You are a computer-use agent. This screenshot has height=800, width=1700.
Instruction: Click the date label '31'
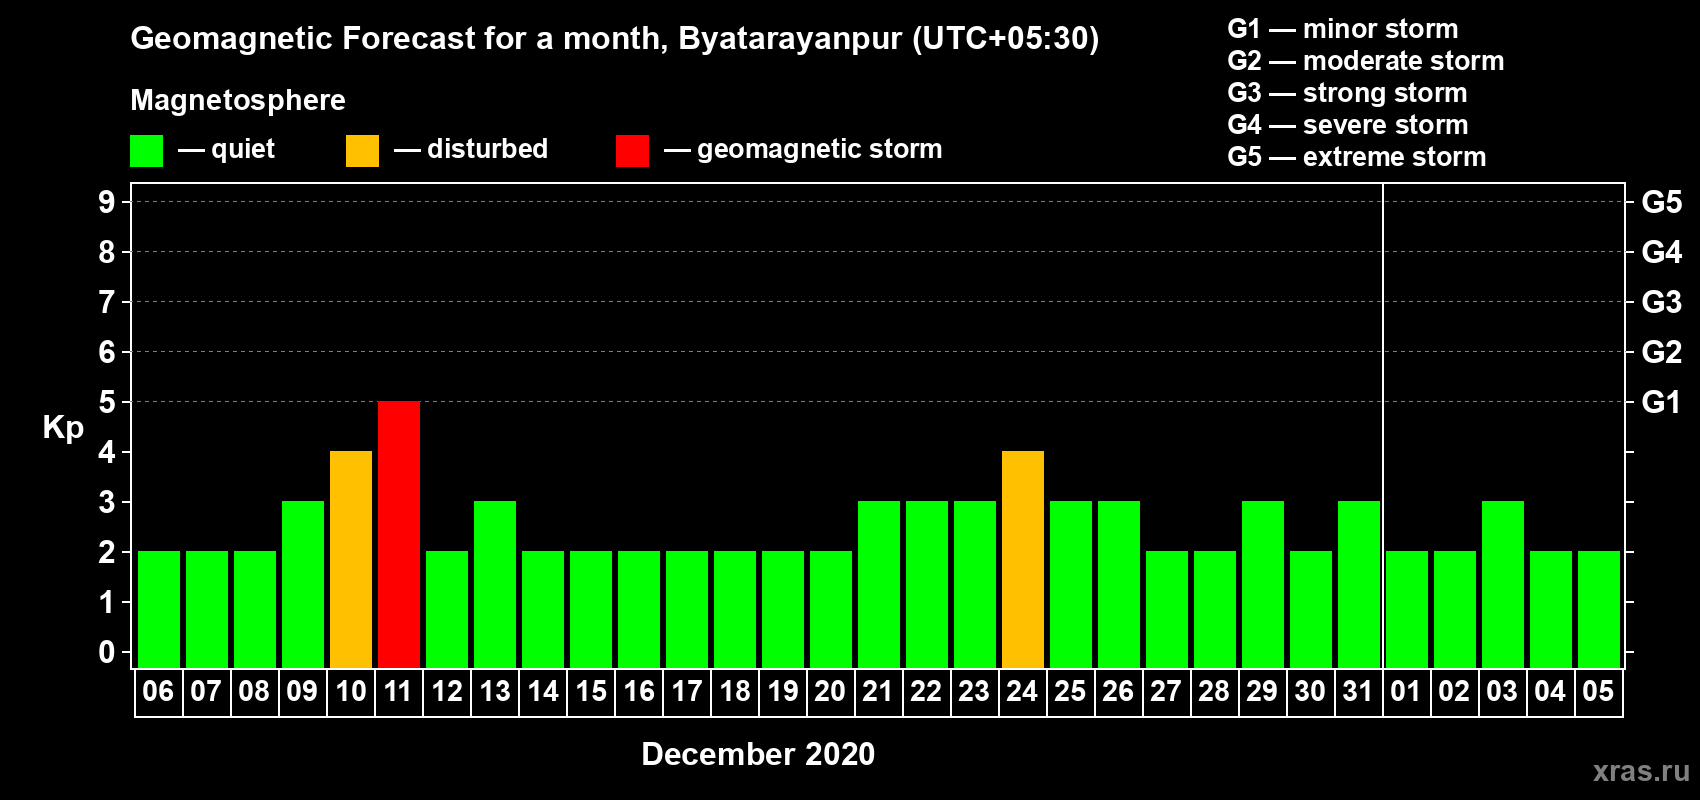coord(1358,691)
